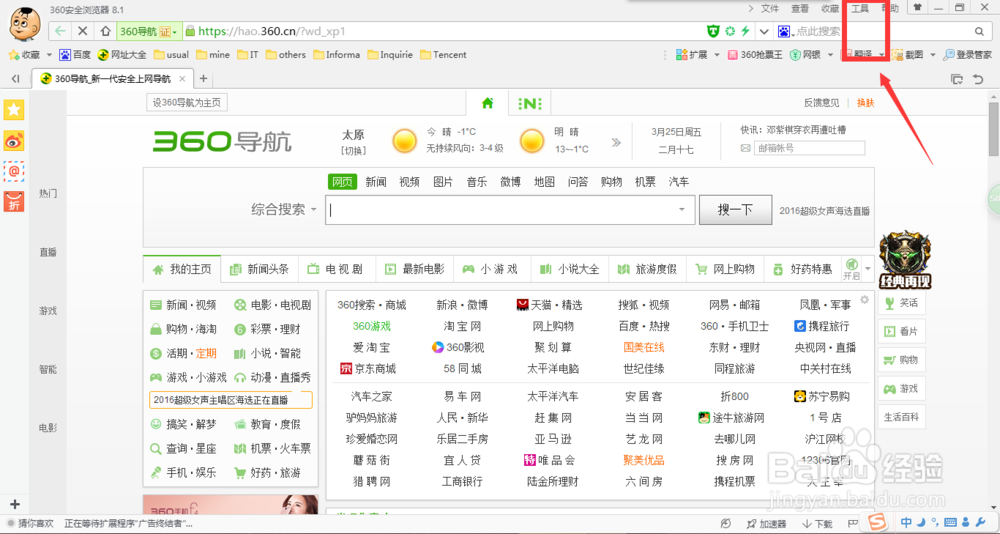Switch to the 小游戏 tab
The height and width of the screenshot is (534, 1000).
[x=492, y=269]
